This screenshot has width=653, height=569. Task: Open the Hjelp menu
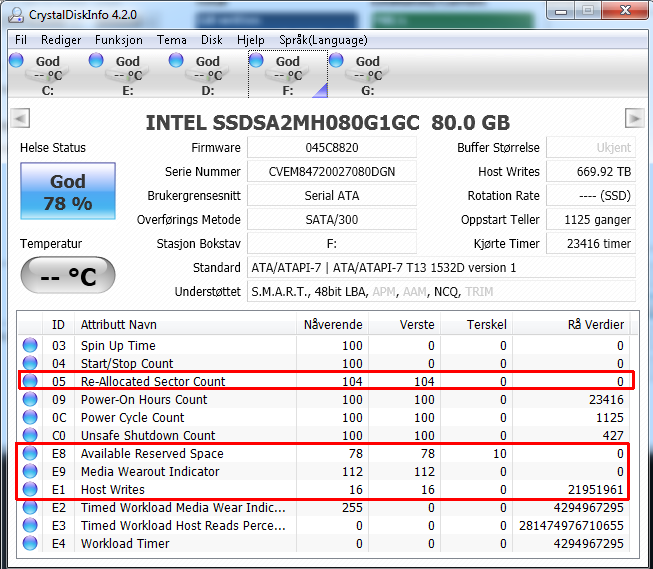coord(251,40)
